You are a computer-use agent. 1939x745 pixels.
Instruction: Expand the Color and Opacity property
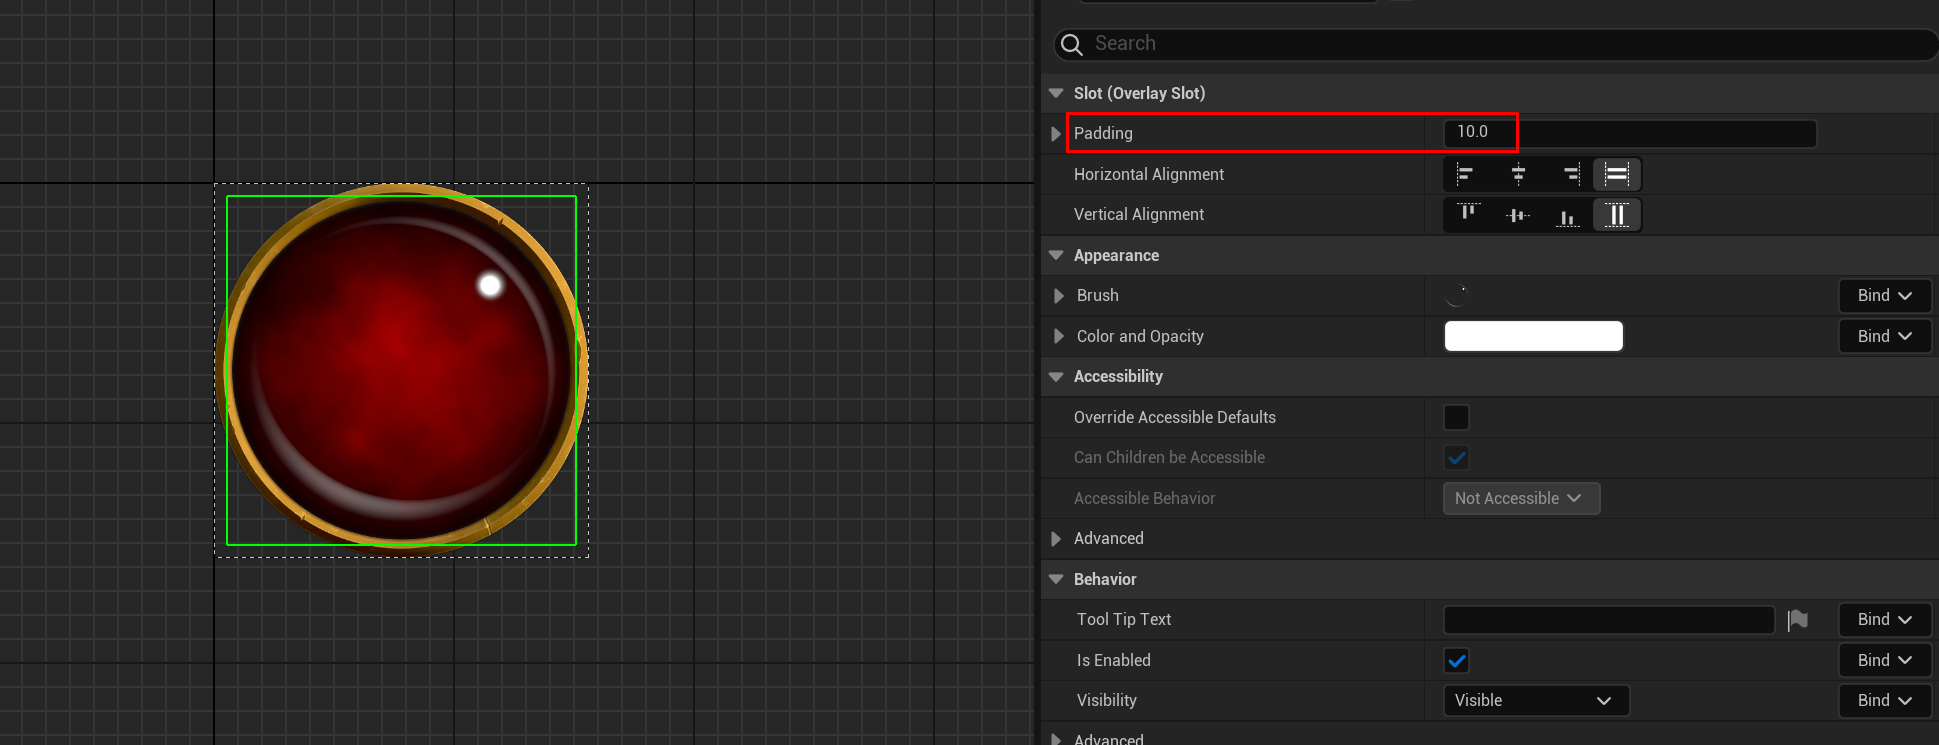pos(1058,336)
